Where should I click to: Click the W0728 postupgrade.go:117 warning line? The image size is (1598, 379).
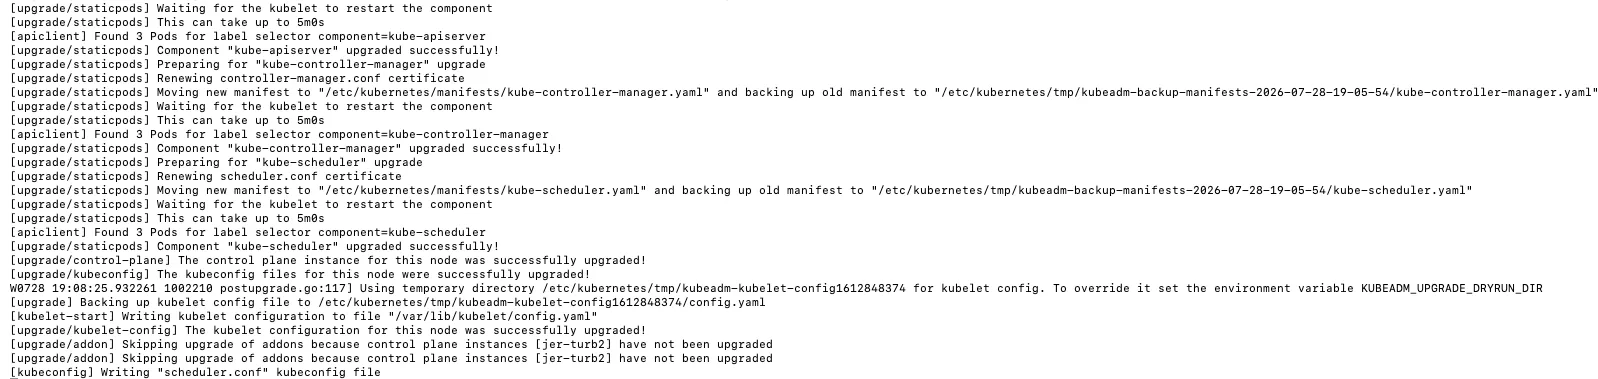(x=775, y=288)
